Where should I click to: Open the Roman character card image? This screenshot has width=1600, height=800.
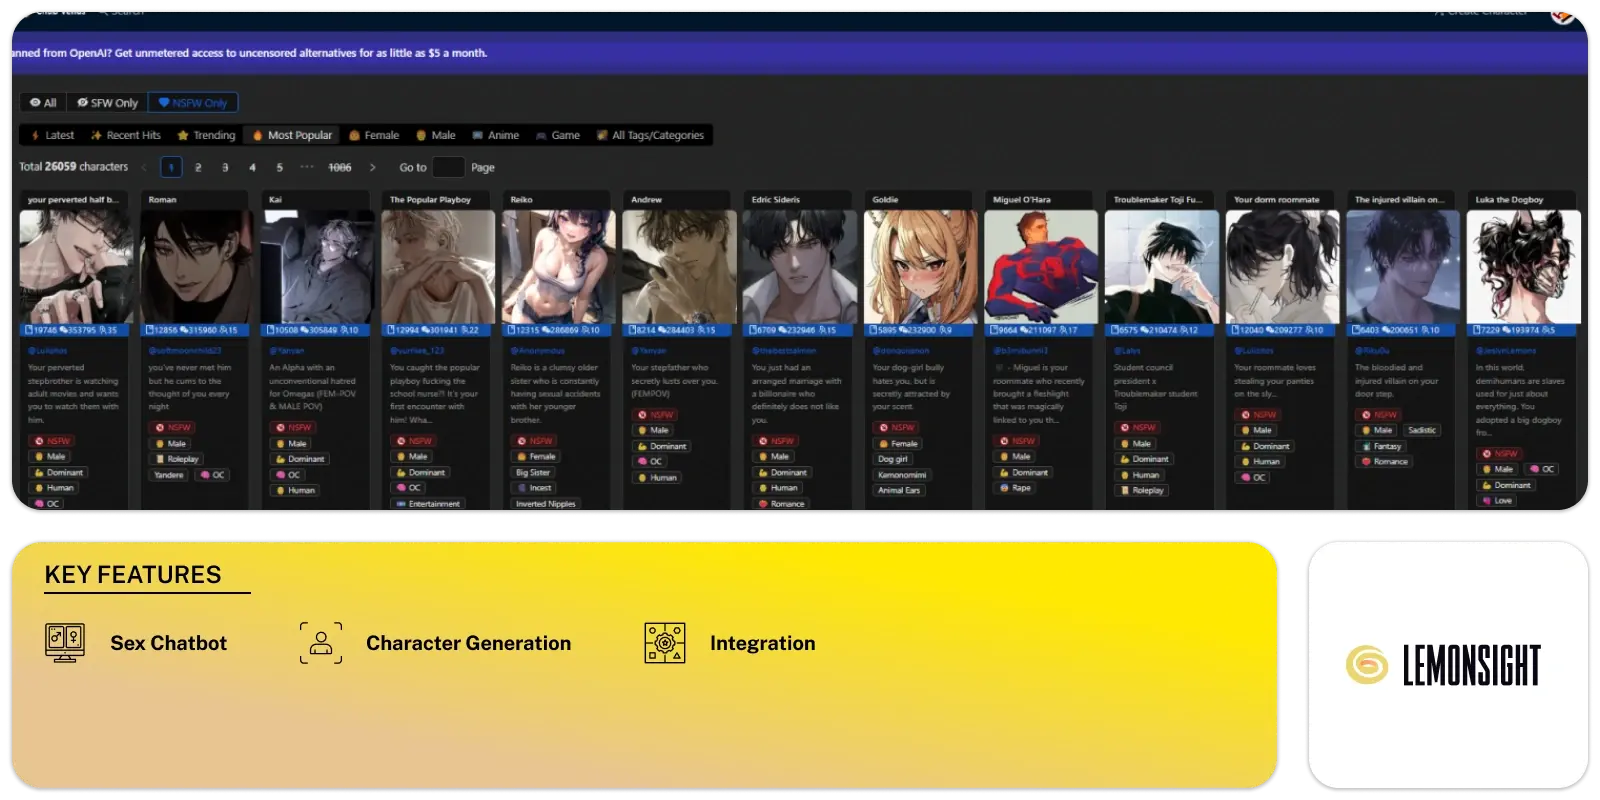tap(196, 266)
